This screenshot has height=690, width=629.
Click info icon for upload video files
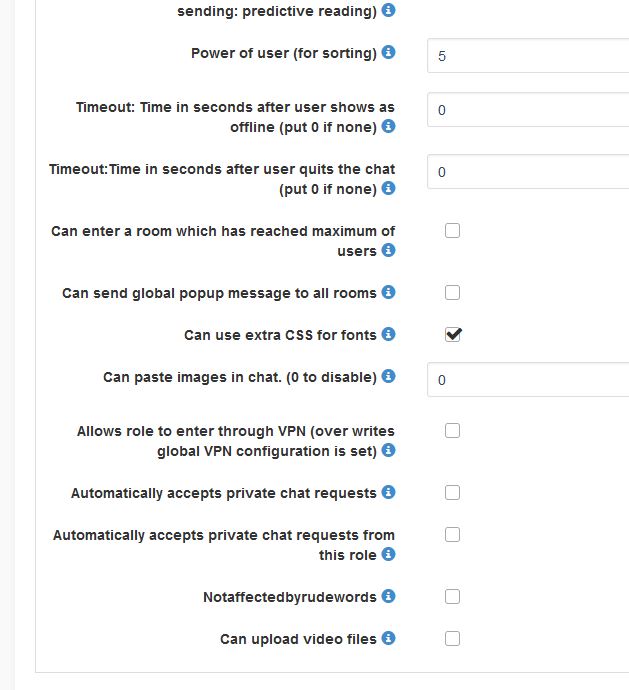click(389, 638)
